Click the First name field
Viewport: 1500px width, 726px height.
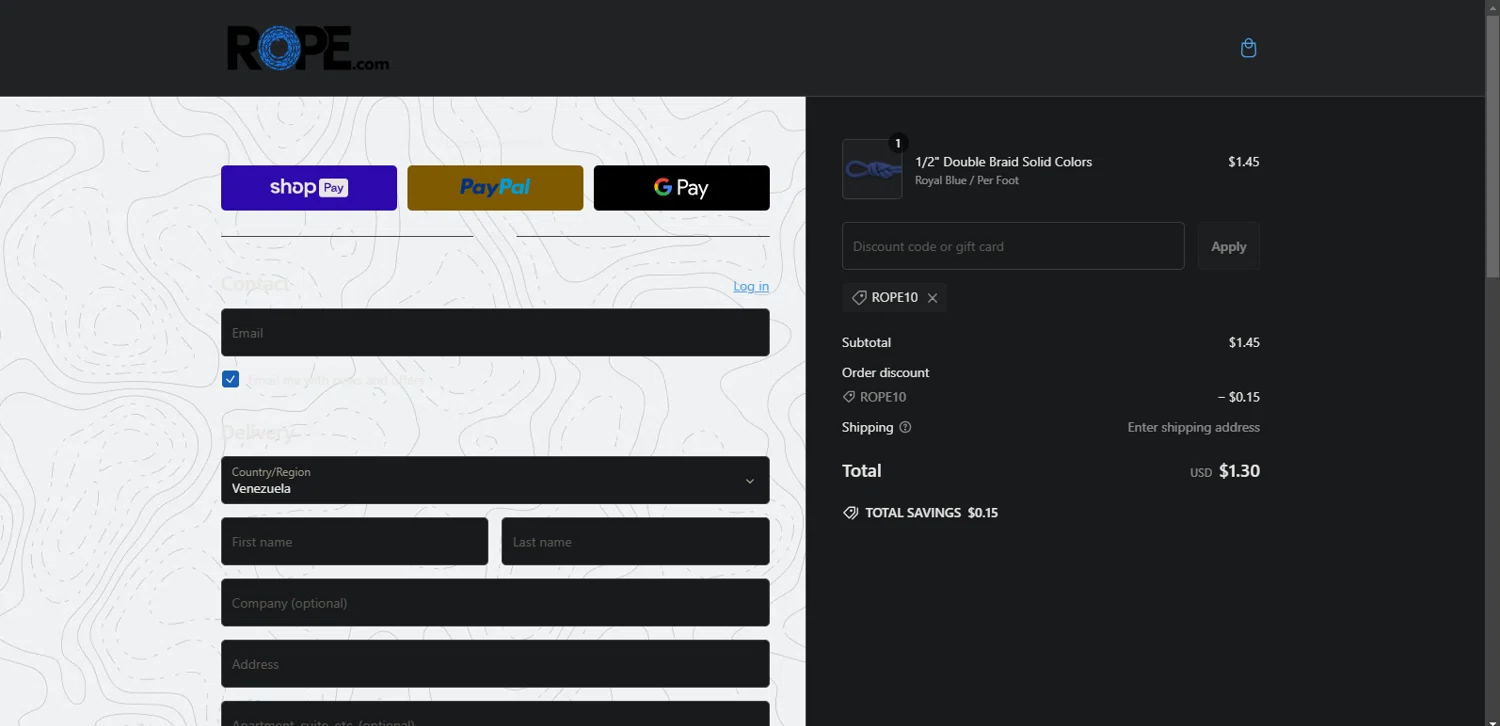click(x=354, y=541)
